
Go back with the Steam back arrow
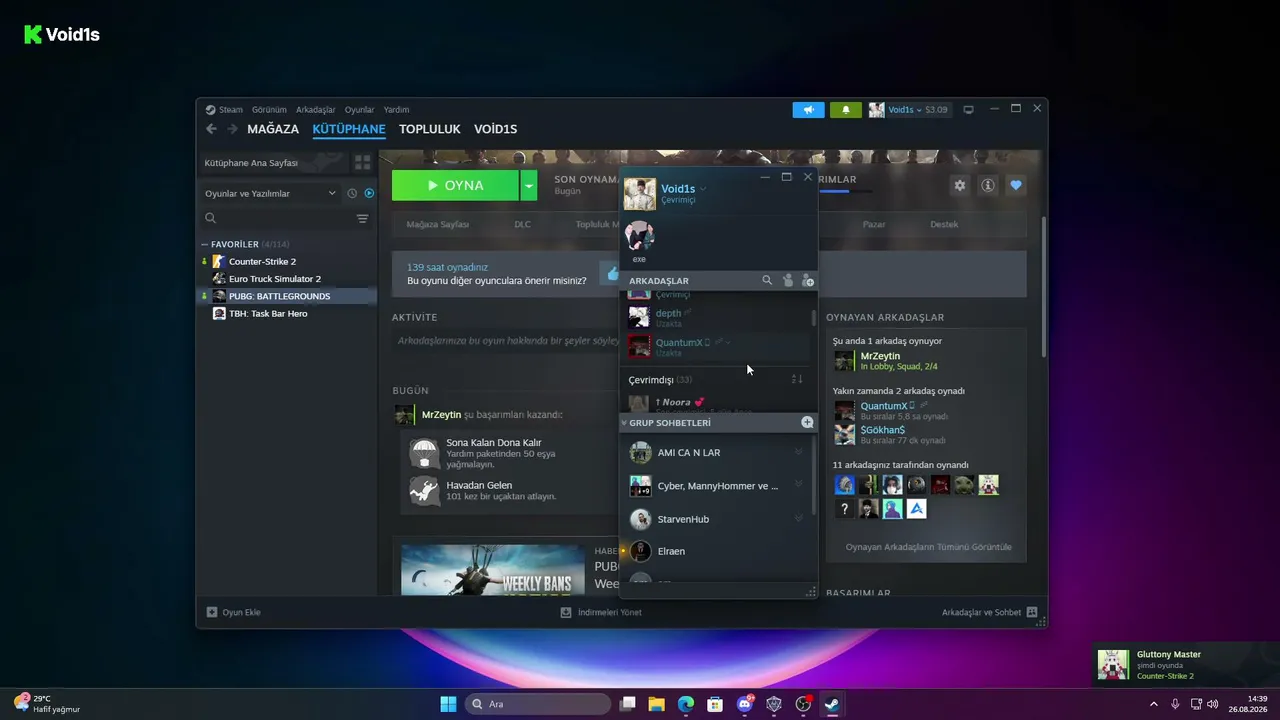(211, 129)
